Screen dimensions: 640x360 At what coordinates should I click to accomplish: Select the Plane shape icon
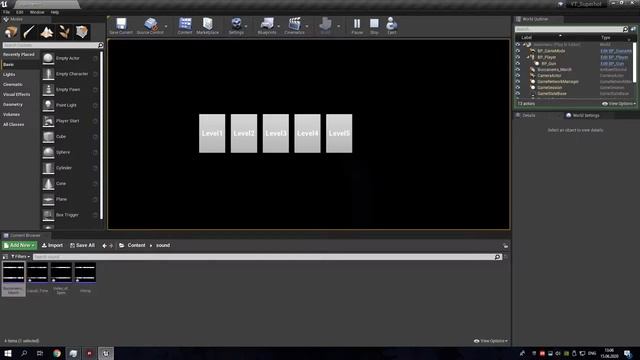pos(48,199)
